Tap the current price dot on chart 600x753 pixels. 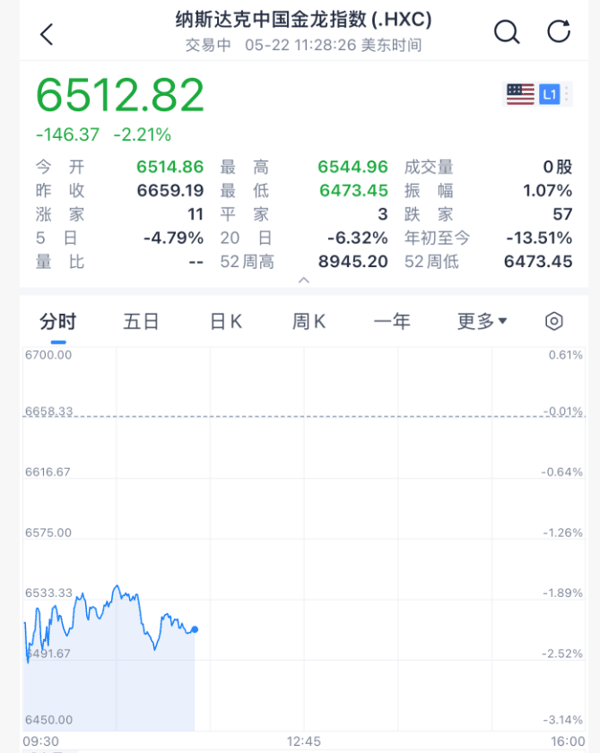[195, 629]
